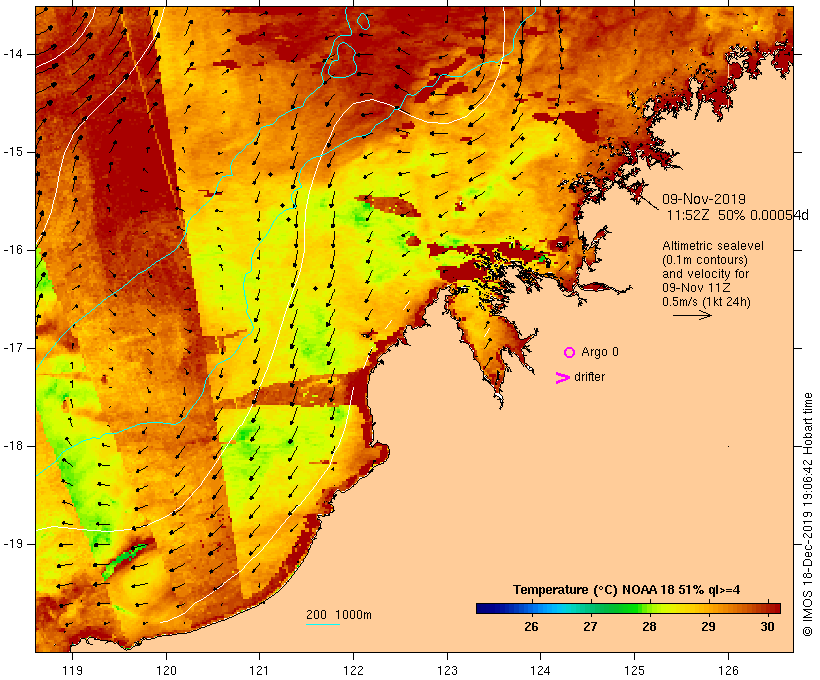Click the 'drifter' legend label

pyautogui.click(x=589, y=377)
